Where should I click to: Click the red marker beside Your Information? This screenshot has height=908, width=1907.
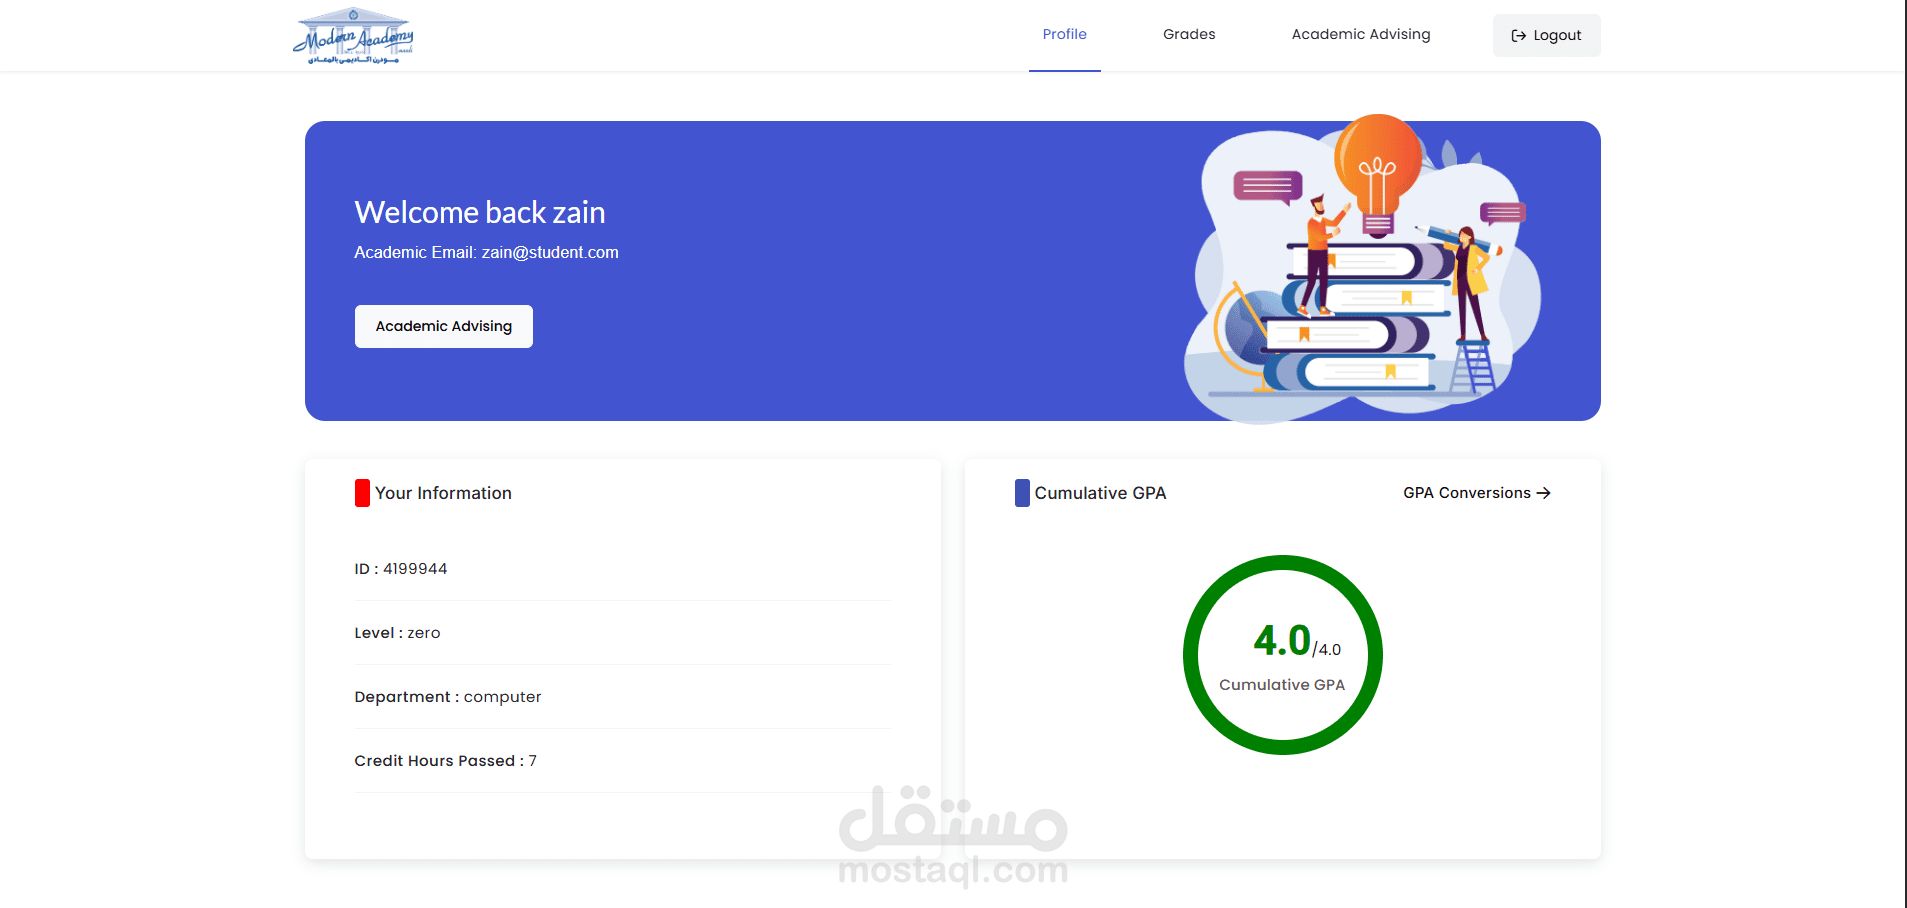coord(362,493)
